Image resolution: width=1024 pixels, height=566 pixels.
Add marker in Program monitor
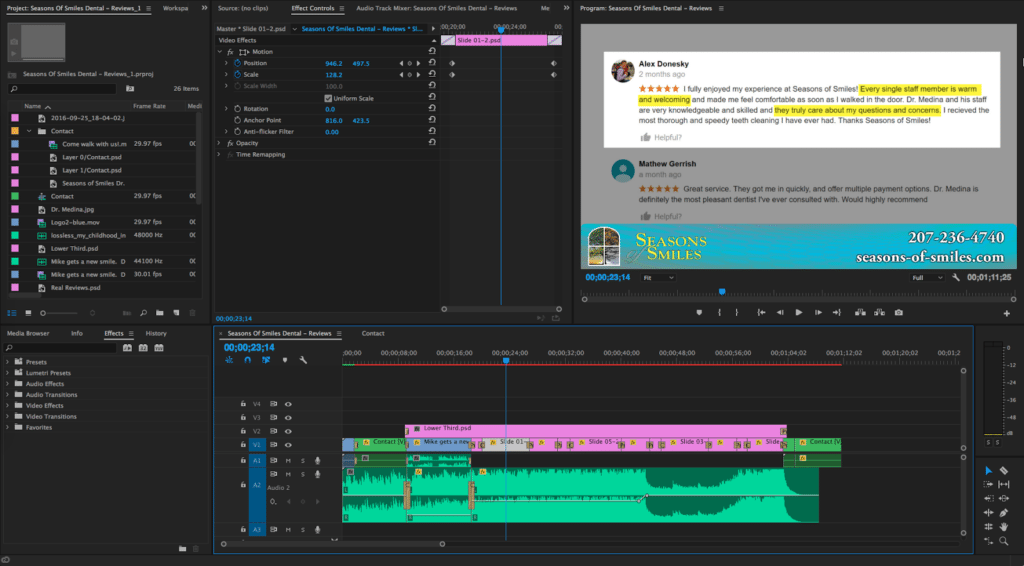point(699,313)
